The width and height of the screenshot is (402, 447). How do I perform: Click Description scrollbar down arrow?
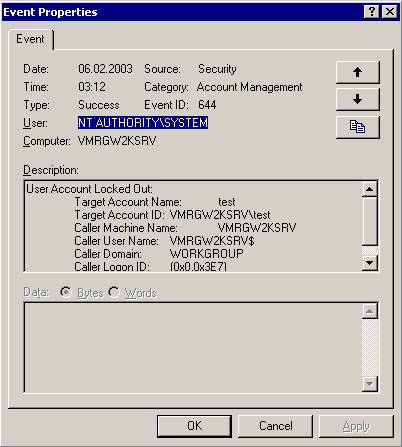(369, 263)
